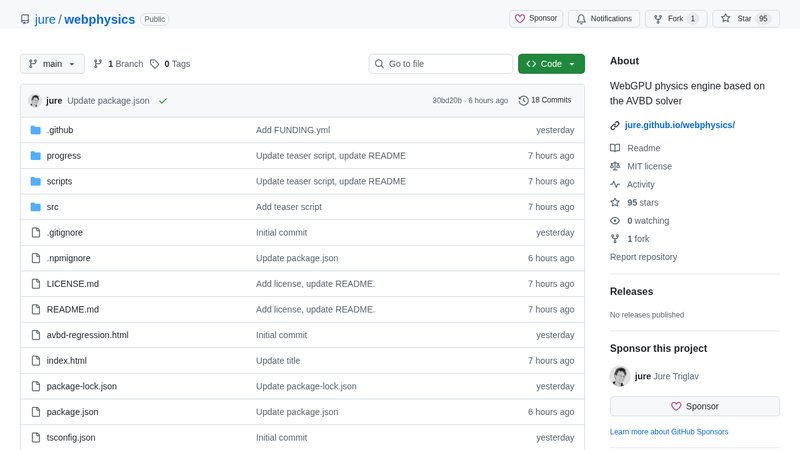Open the README.md file
The width and height of the screenshot is (800, 450).
point(73,309)
